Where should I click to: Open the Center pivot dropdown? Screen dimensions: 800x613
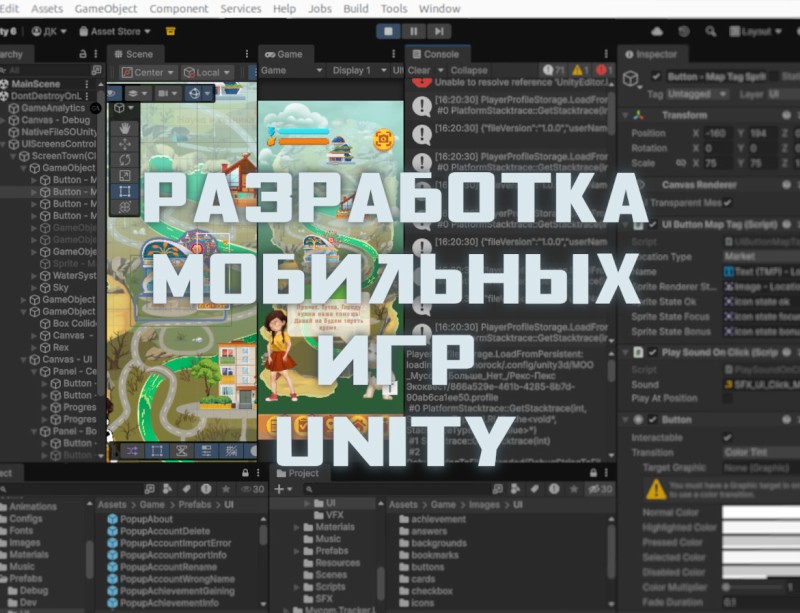(148, 72)
